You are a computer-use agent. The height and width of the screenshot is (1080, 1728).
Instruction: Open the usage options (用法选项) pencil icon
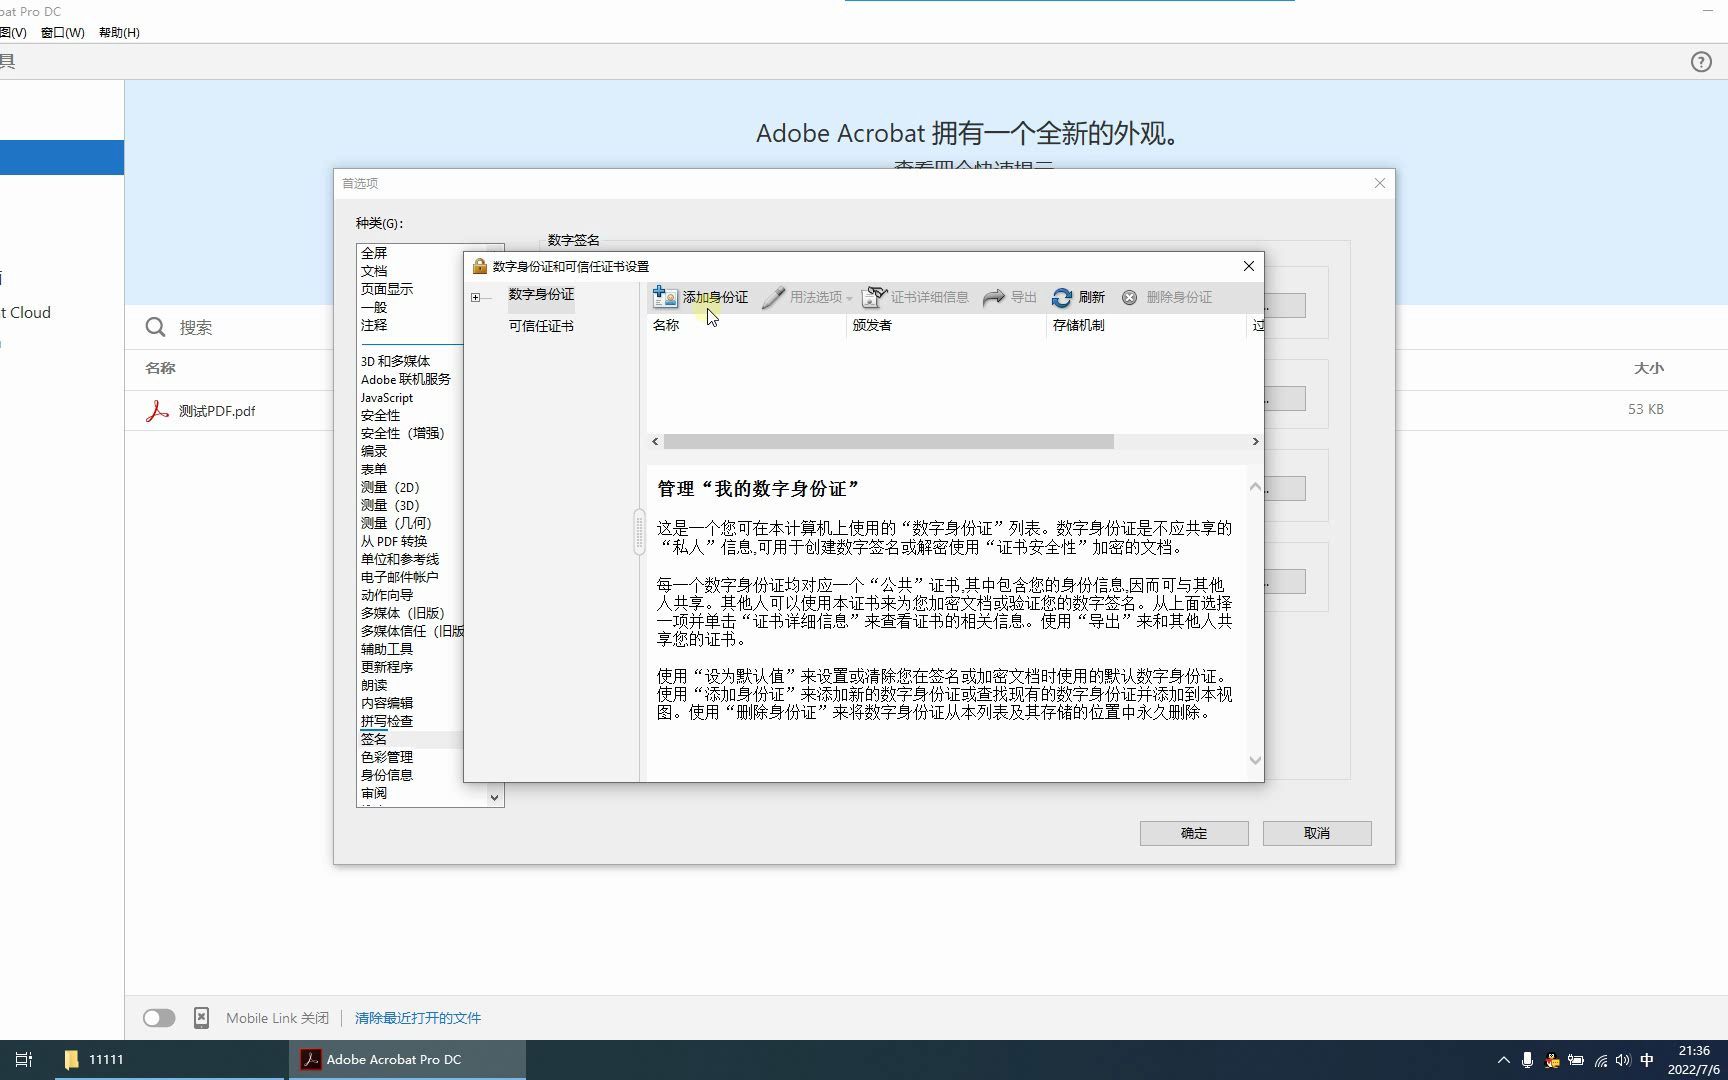773,297
